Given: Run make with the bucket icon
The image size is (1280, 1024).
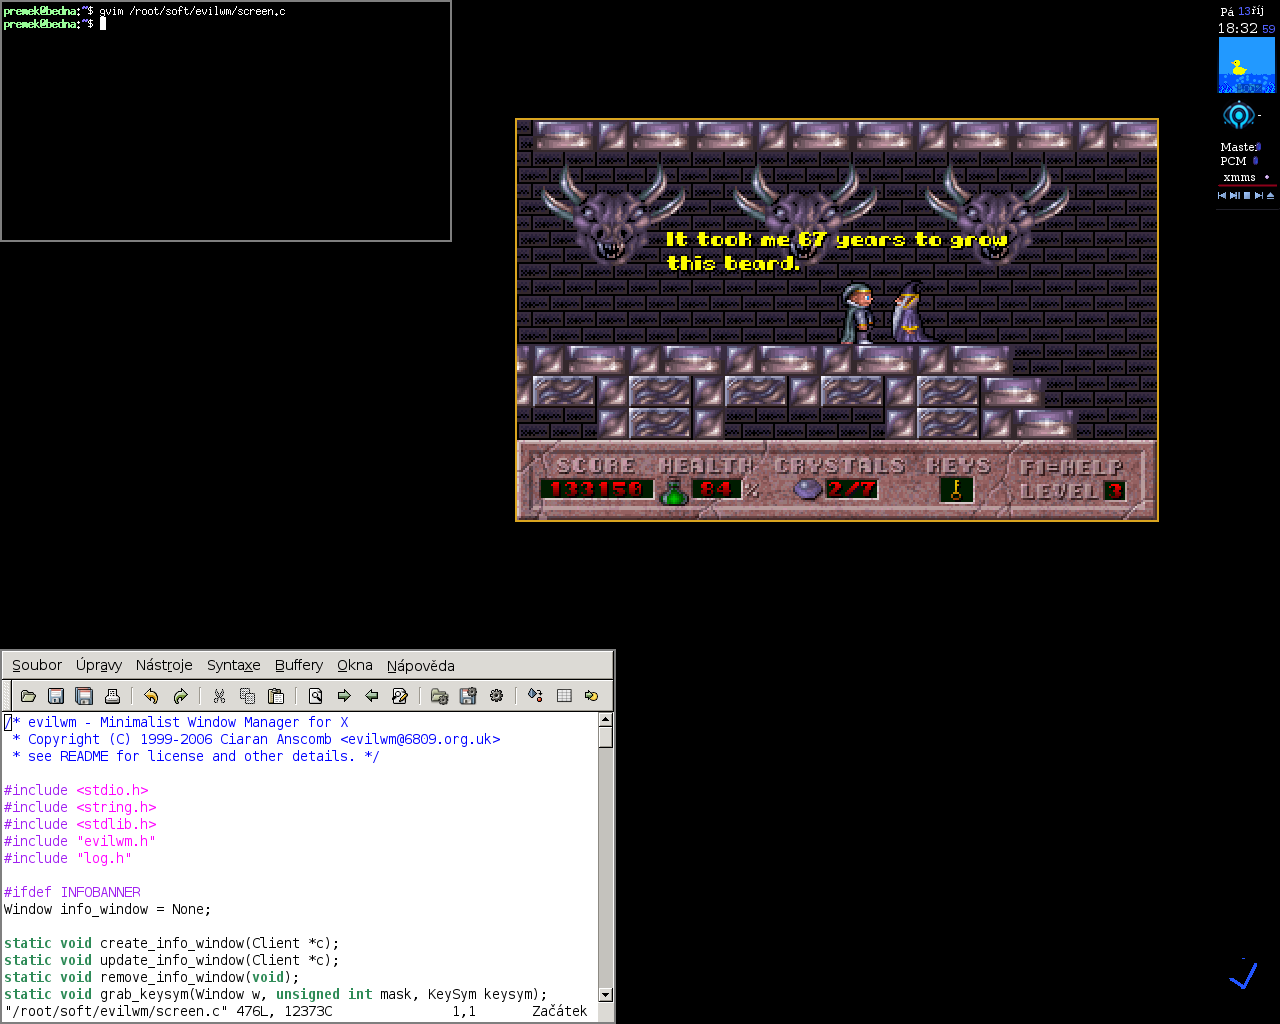Looking at the screenshot, I should pos(535,696).
